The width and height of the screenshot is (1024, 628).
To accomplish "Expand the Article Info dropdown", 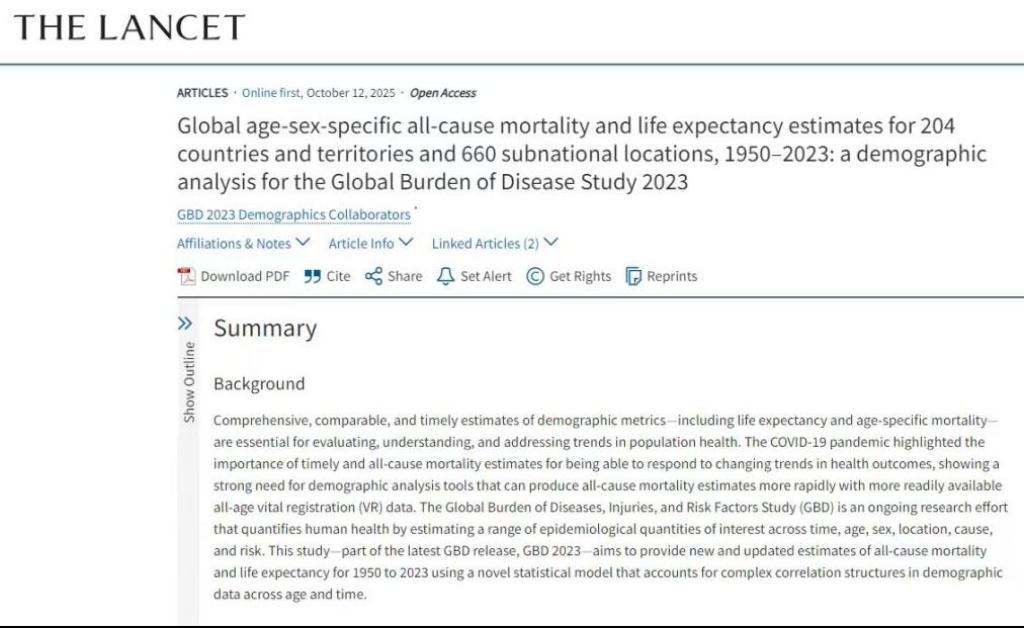I will (370, 243).
